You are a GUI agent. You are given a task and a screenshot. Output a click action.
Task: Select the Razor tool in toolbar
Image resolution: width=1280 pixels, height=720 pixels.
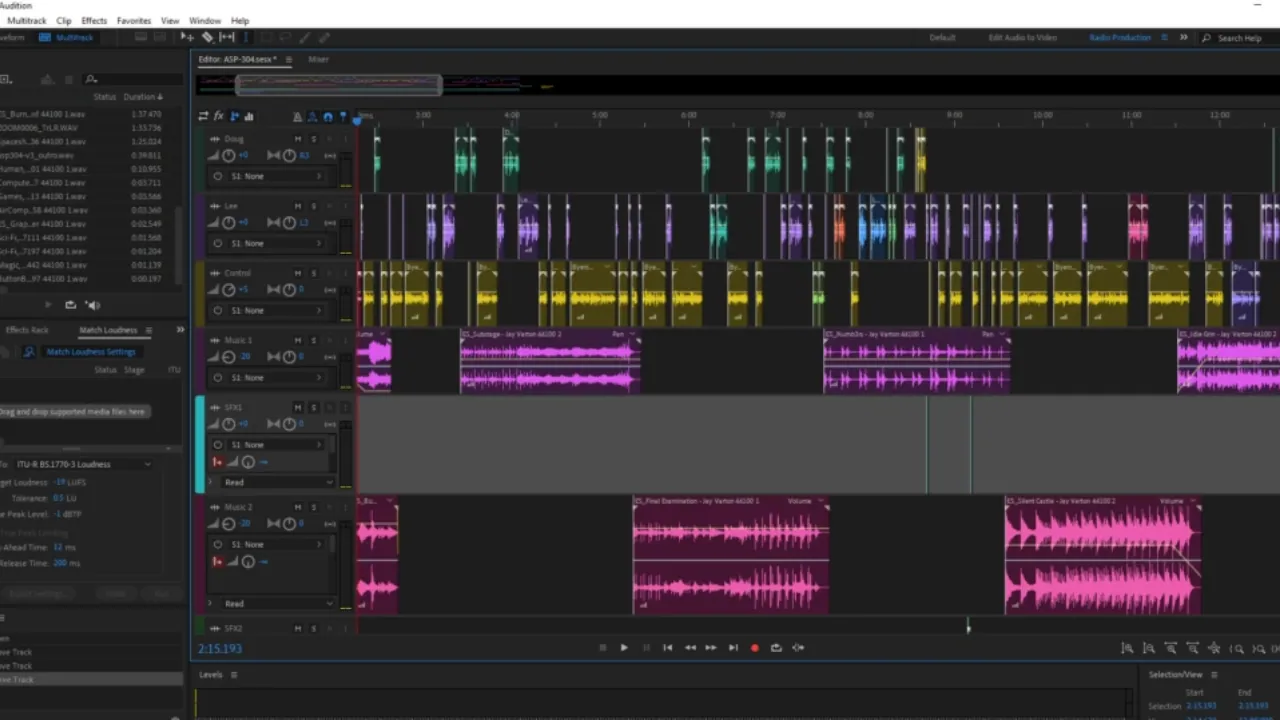coord(208,37)
